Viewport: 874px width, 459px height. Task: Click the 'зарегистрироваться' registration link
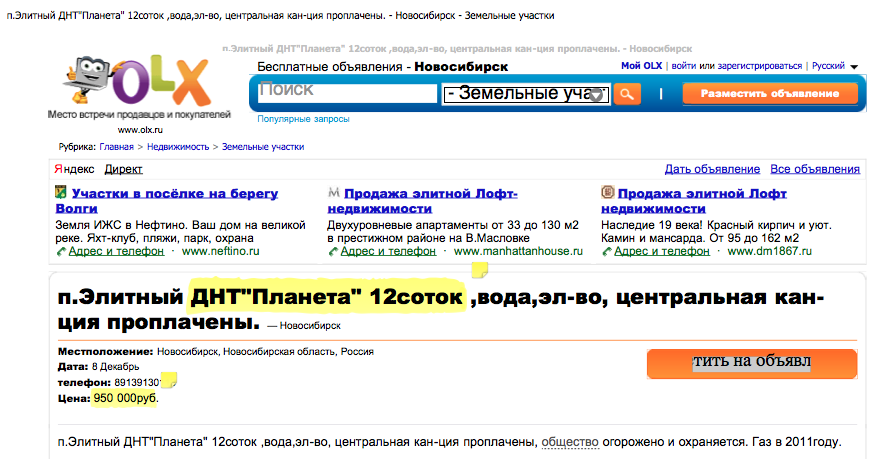pos(754,66)
